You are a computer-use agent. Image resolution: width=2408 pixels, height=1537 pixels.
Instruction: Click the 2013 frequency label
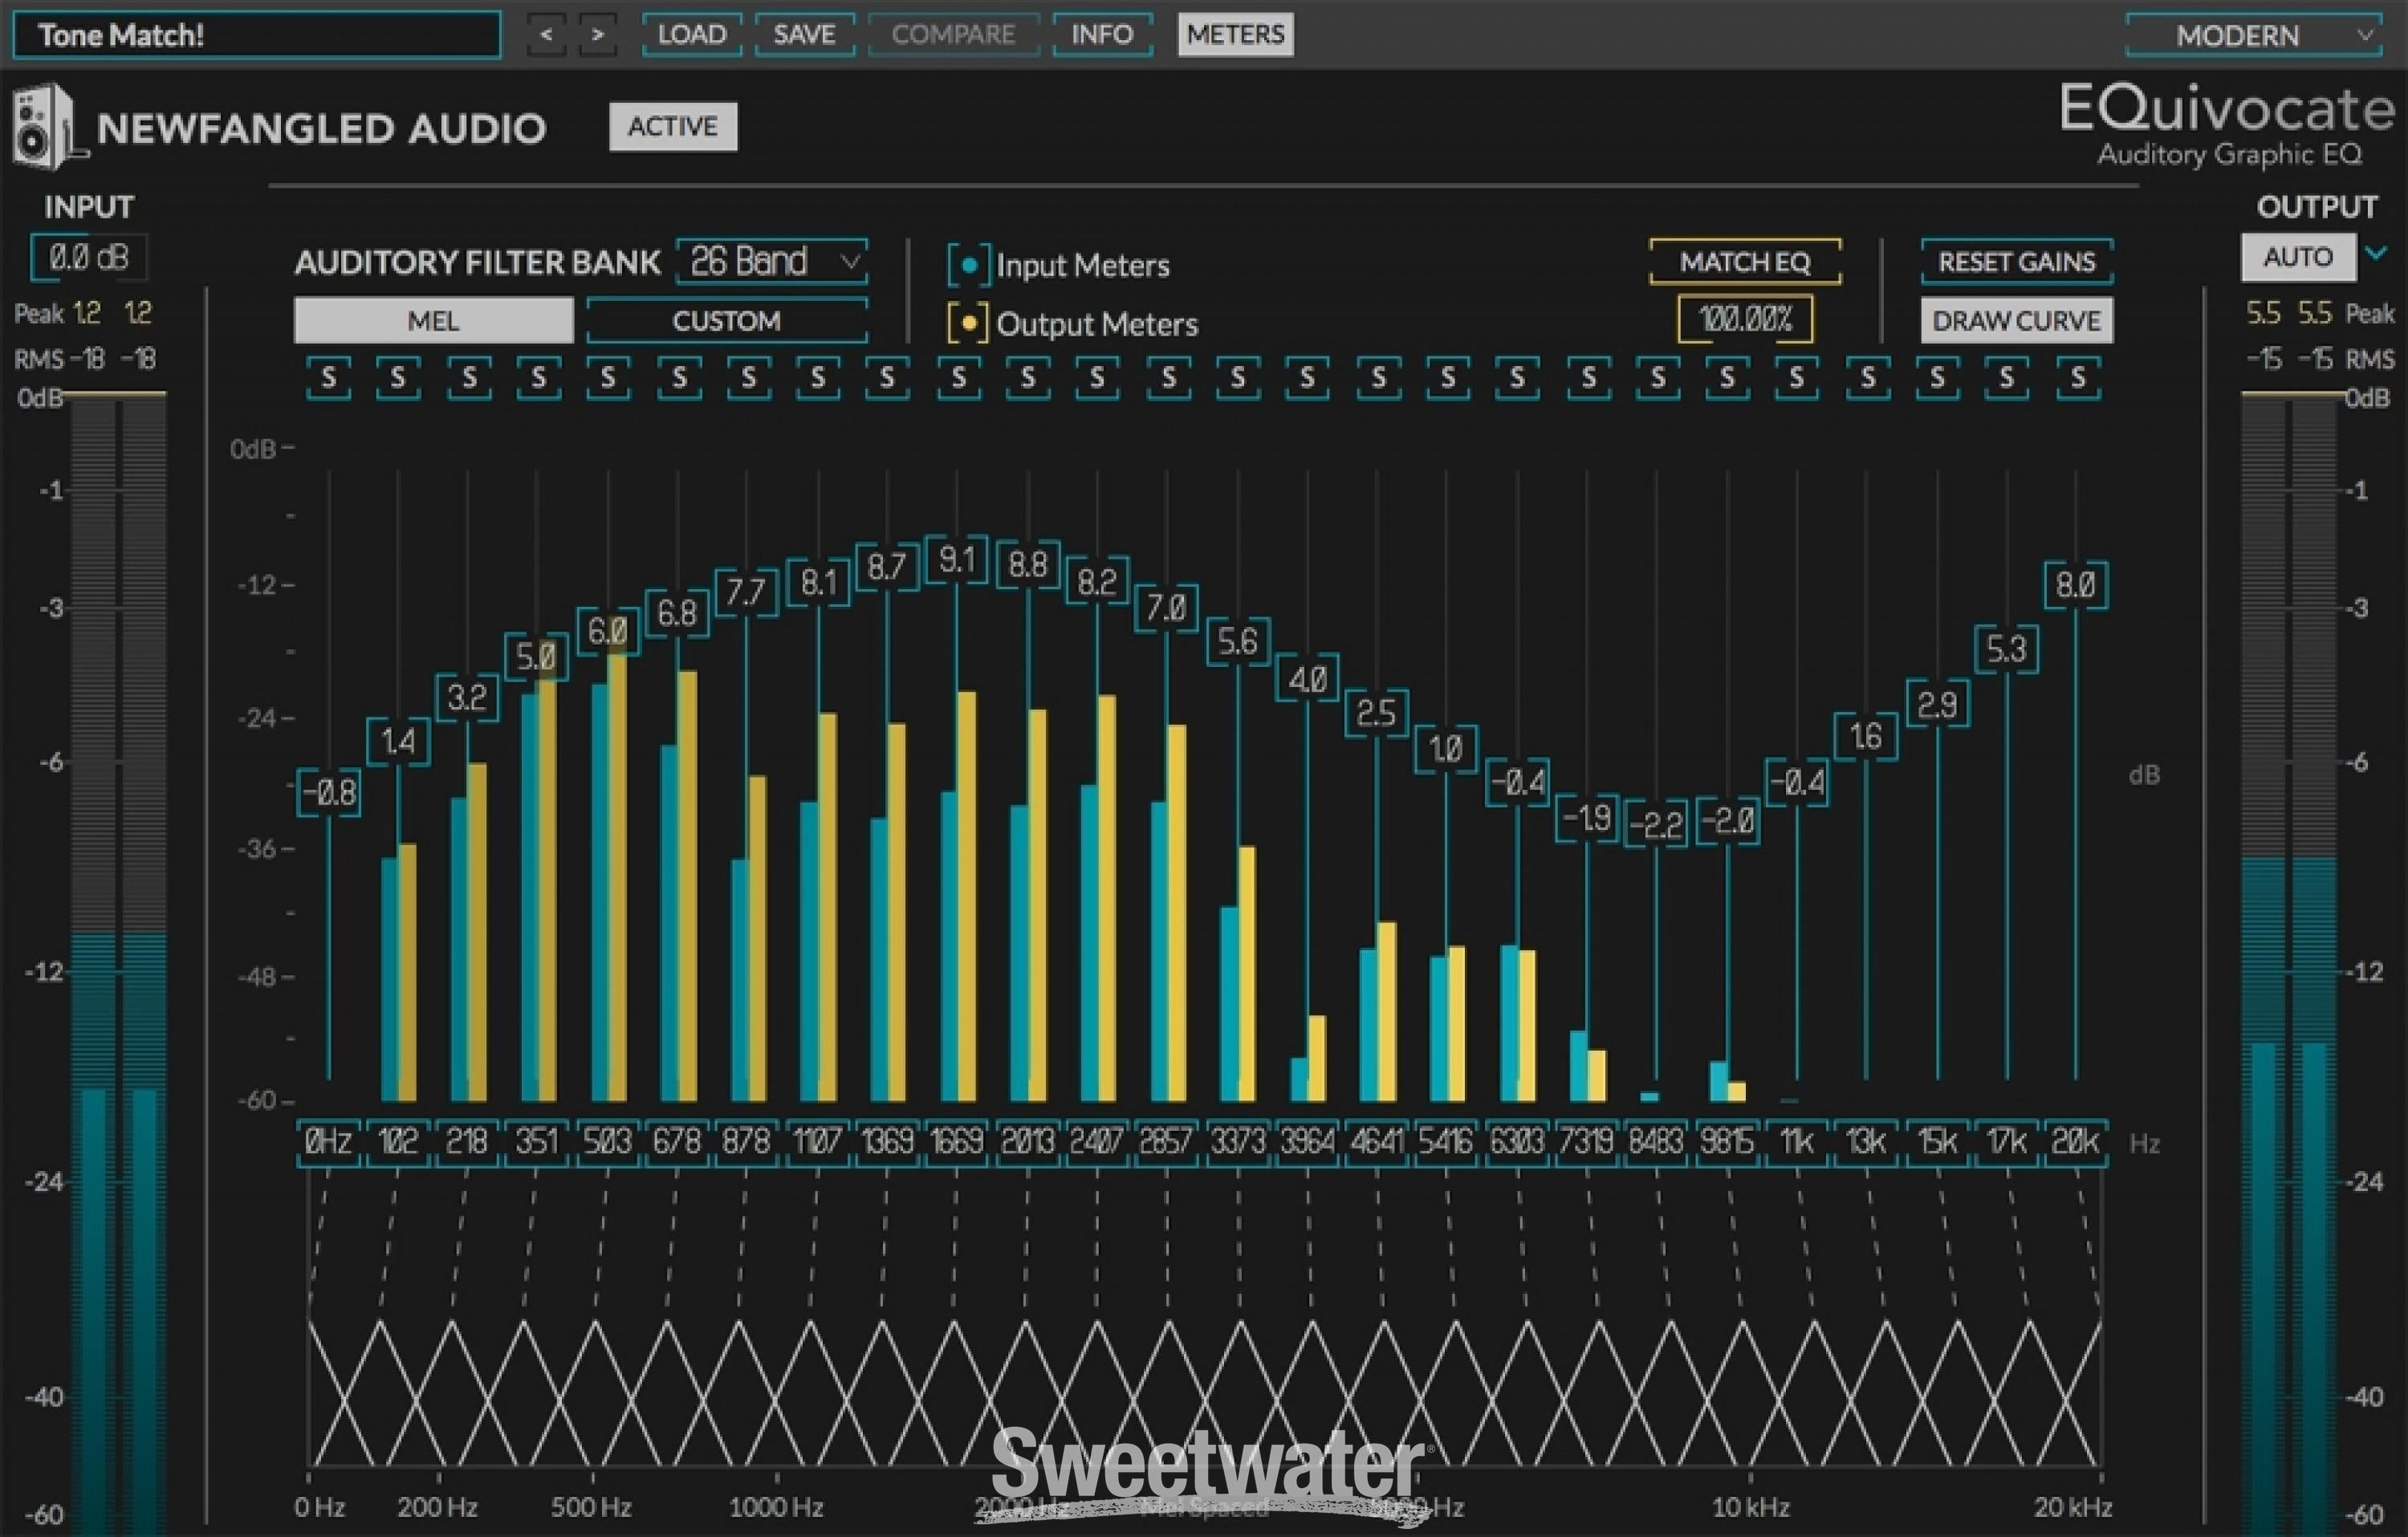point(1027,1142)
